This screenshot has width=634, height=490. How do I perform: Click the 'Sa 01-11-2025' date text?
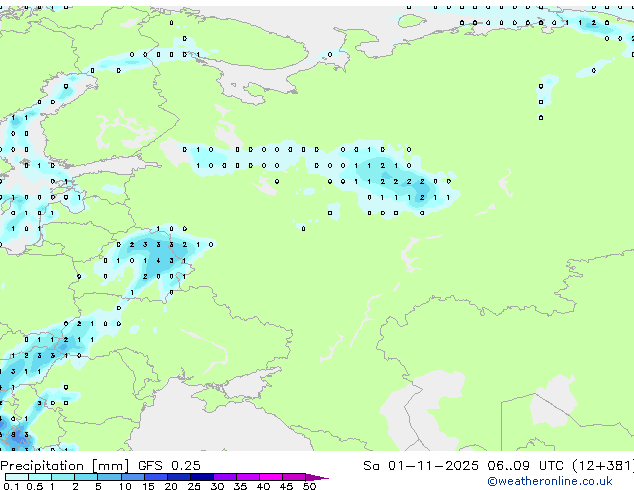click(x=421, y=466)
